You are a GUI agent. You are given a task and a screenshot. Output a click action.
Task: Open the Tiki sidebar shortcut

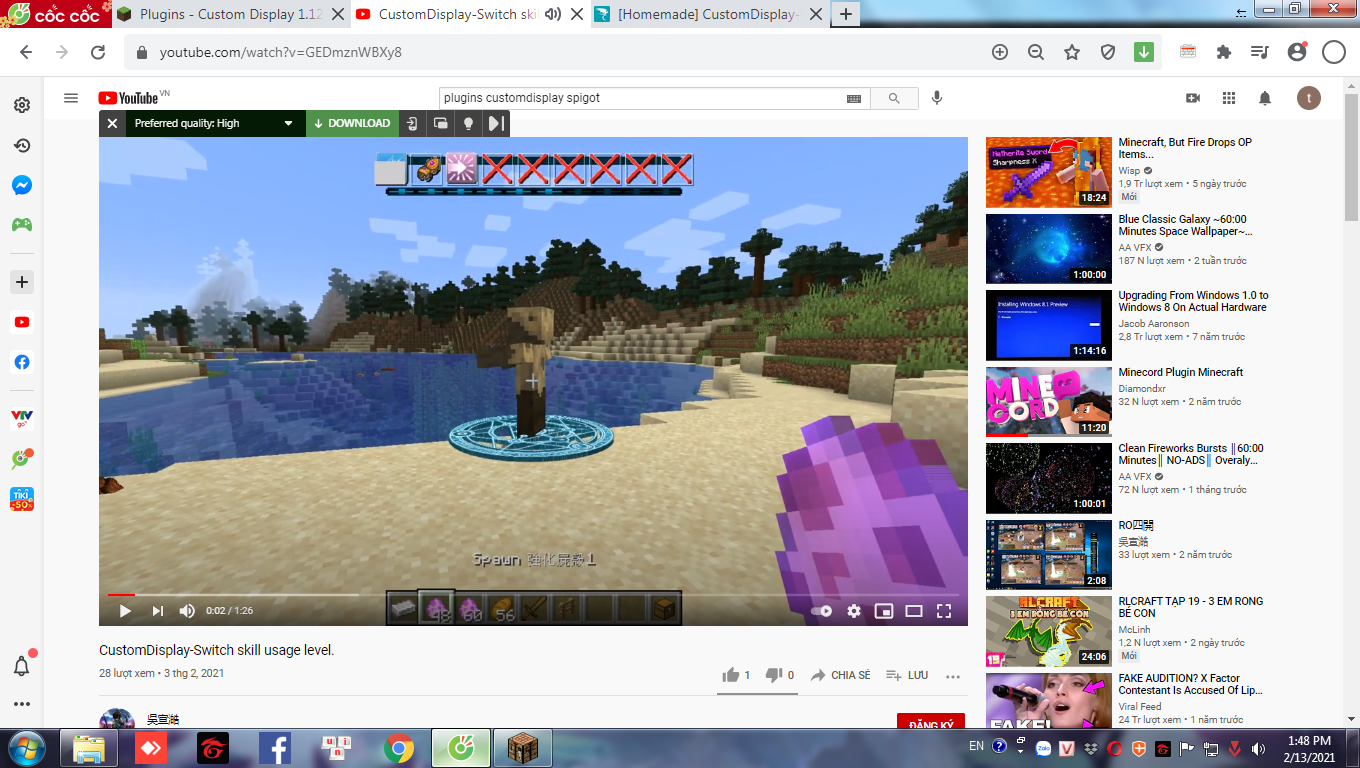22,498
